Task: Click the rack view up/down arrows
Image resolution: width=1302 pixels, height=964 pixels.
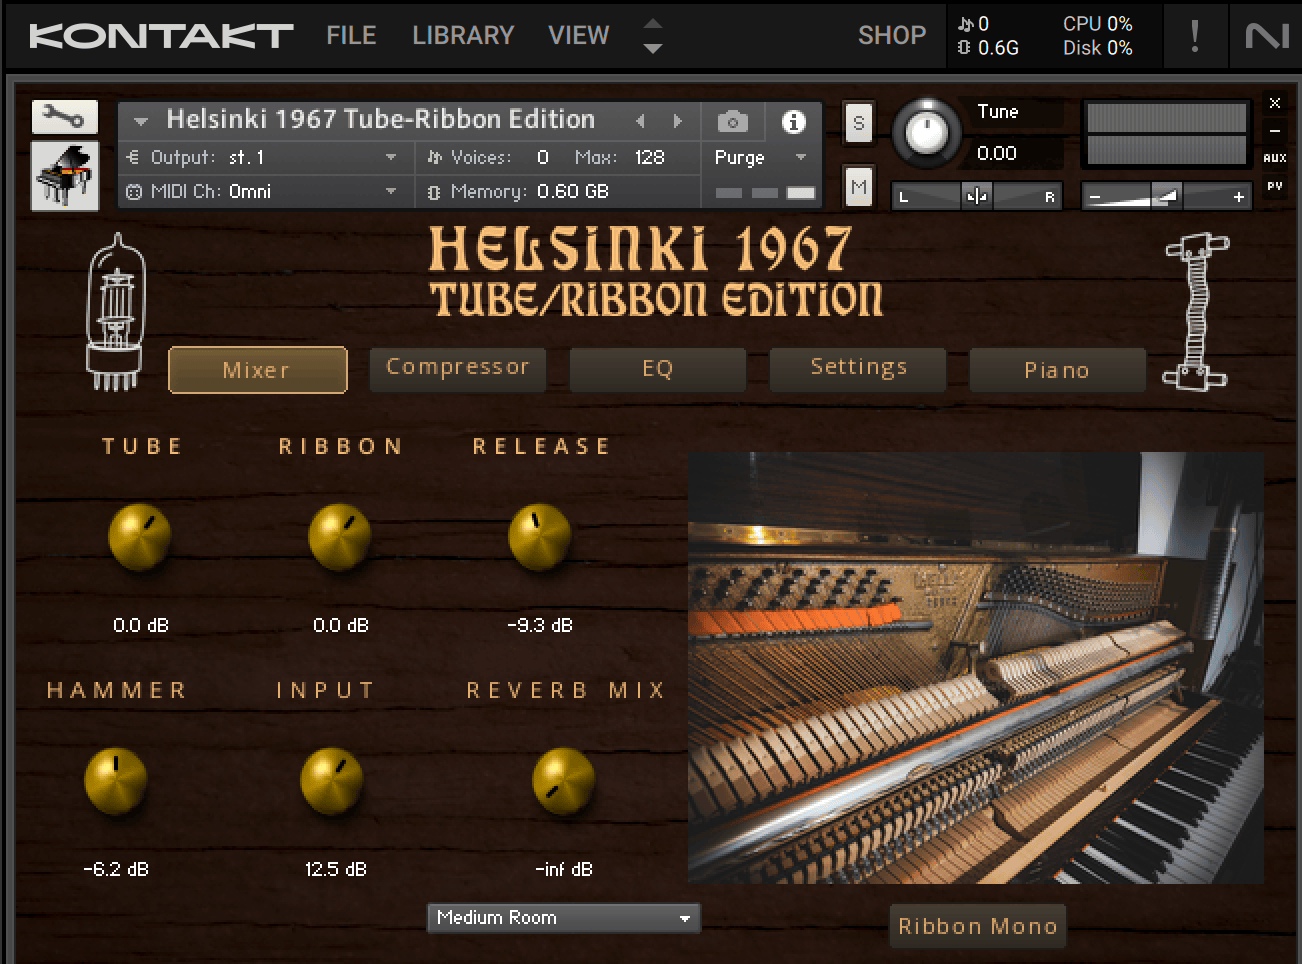Action: pyautogui.click(x=652, y=35)
